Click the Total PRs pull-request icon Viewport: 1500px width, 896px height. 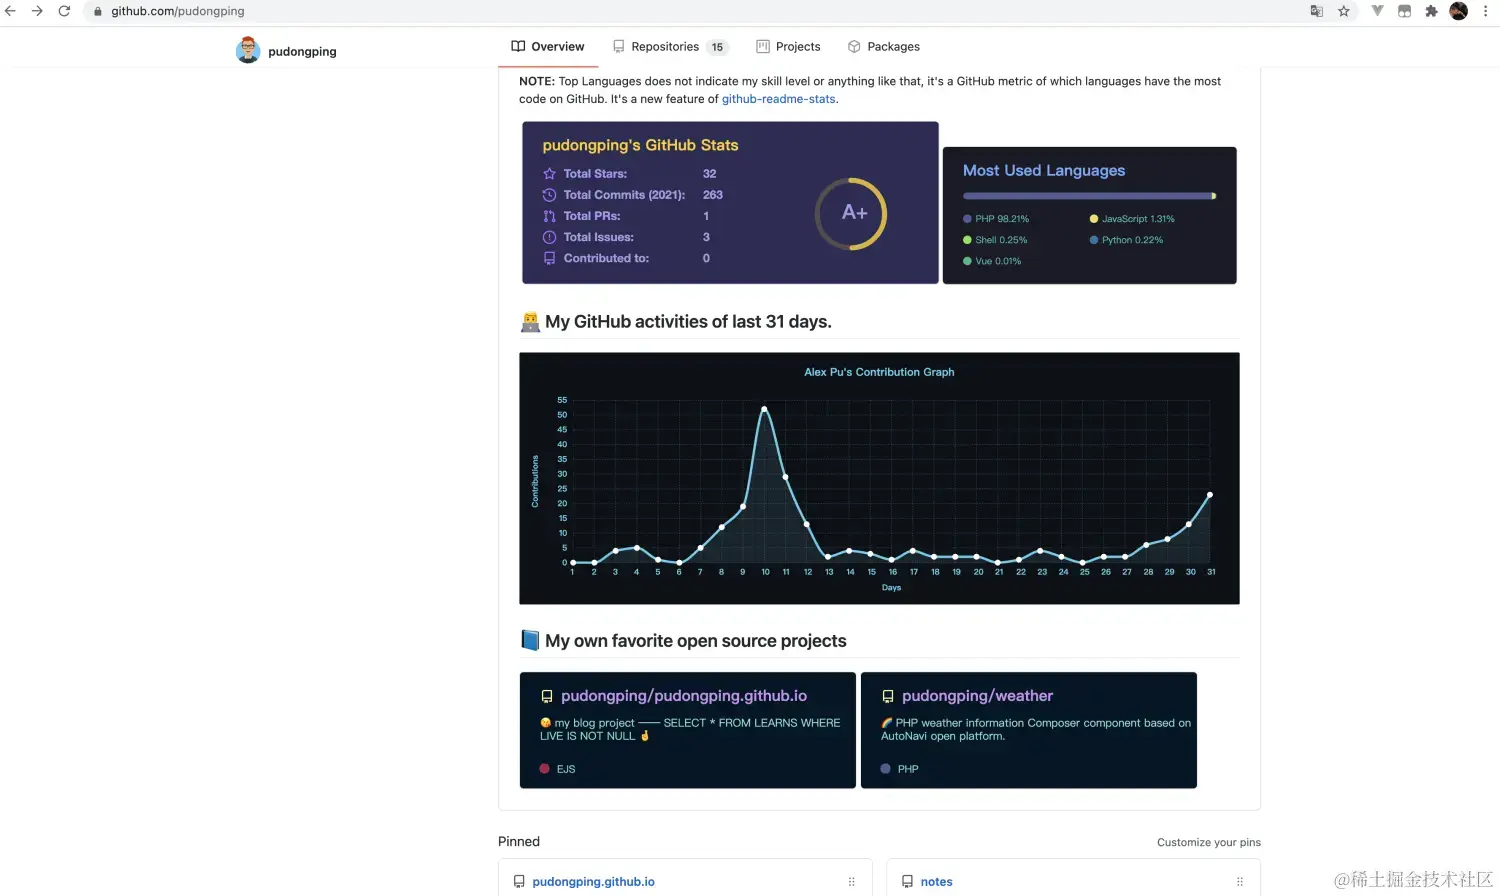click(549, 216)
